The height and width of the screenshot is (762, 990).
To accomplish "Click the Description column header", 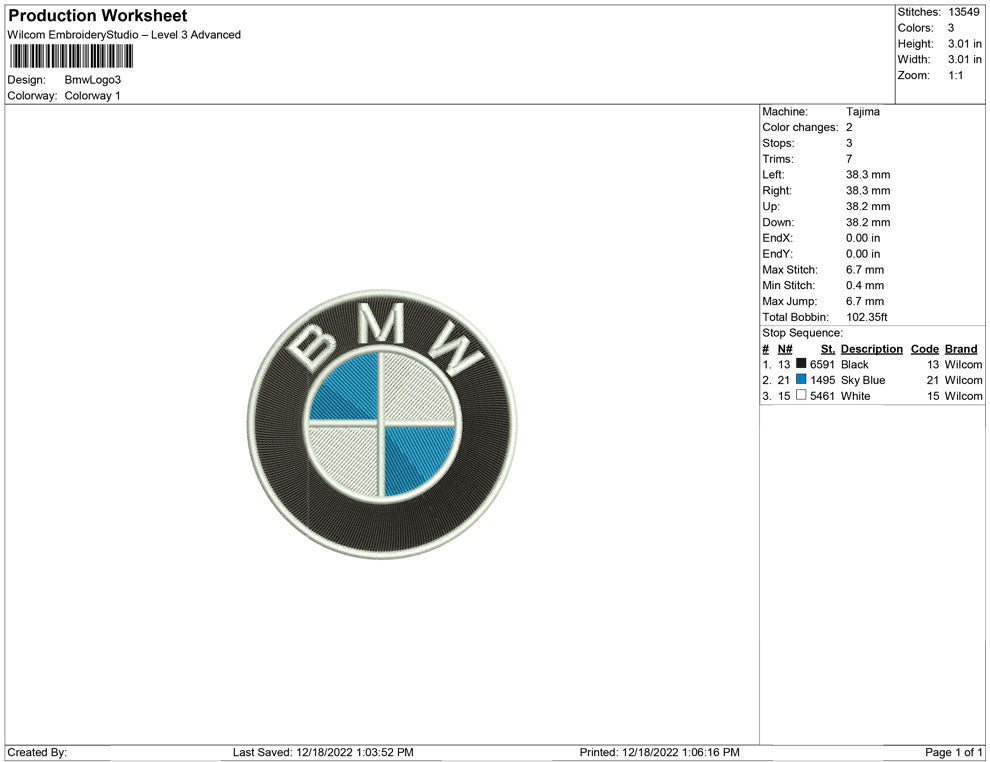I will pyautogui.click(x=871, y=349).
